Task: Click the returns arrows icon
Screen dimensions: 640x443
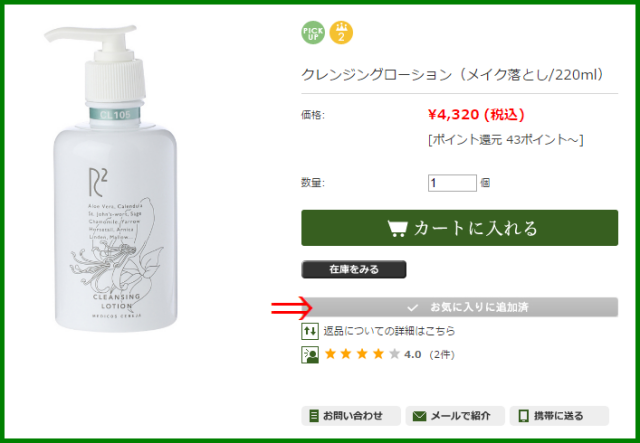Action: pyautogui.click(x=310, y=331)
